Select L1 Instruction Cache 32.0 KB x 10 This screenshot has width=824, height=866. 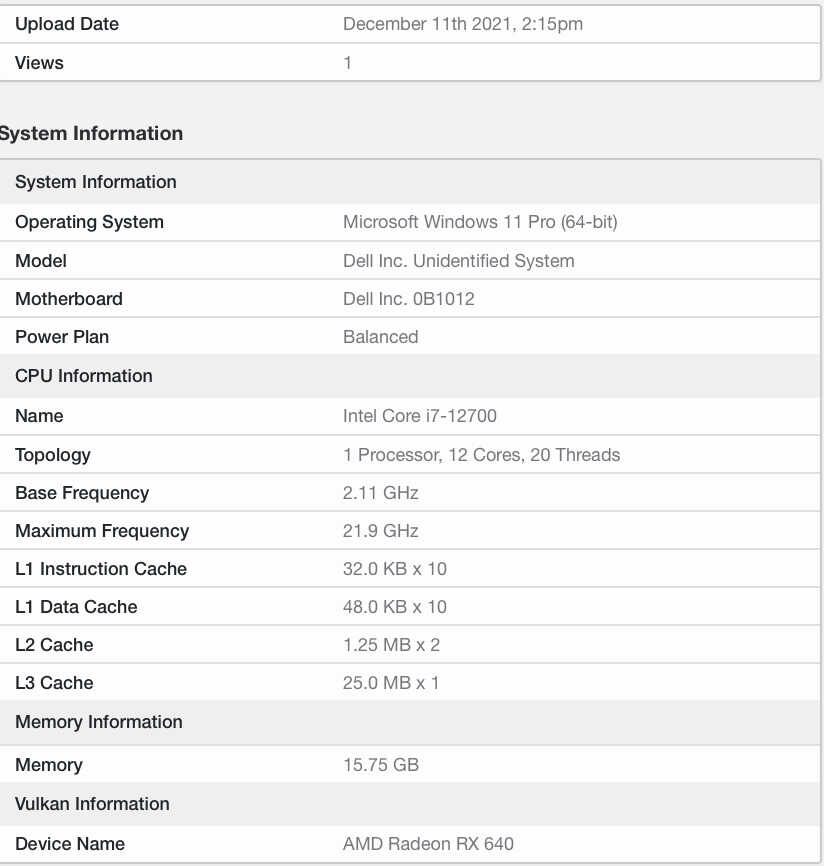[394, 569]
